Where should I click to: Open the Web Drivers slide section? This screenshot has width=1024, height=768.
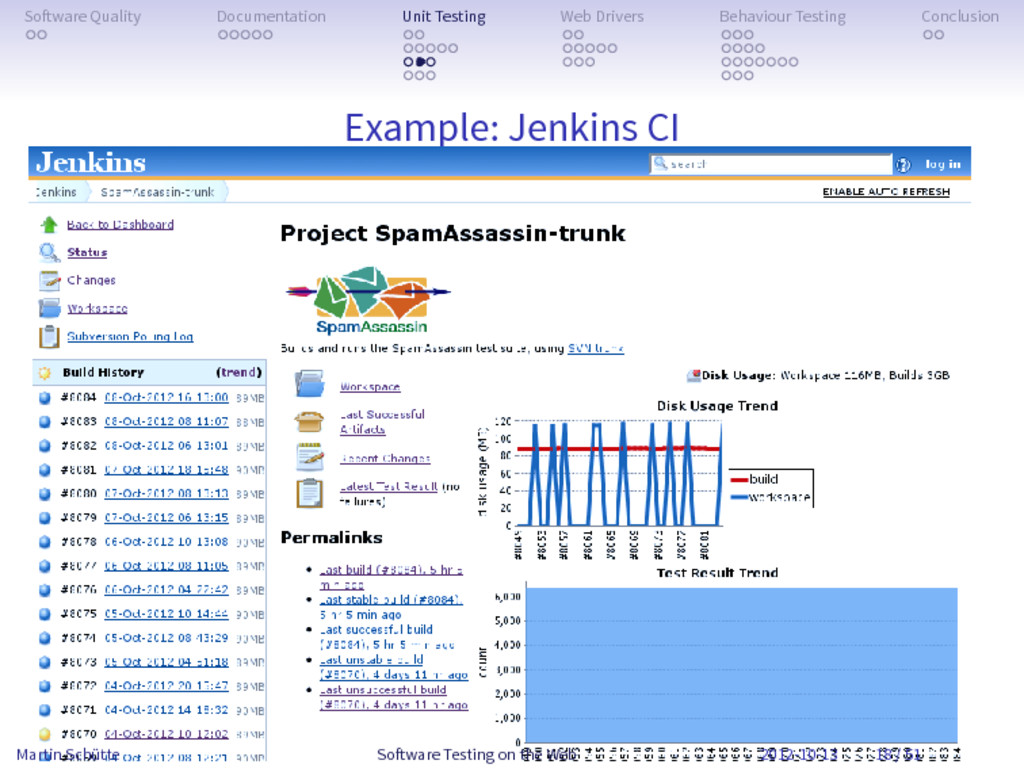pyautogui.click(x=602, y=16)
